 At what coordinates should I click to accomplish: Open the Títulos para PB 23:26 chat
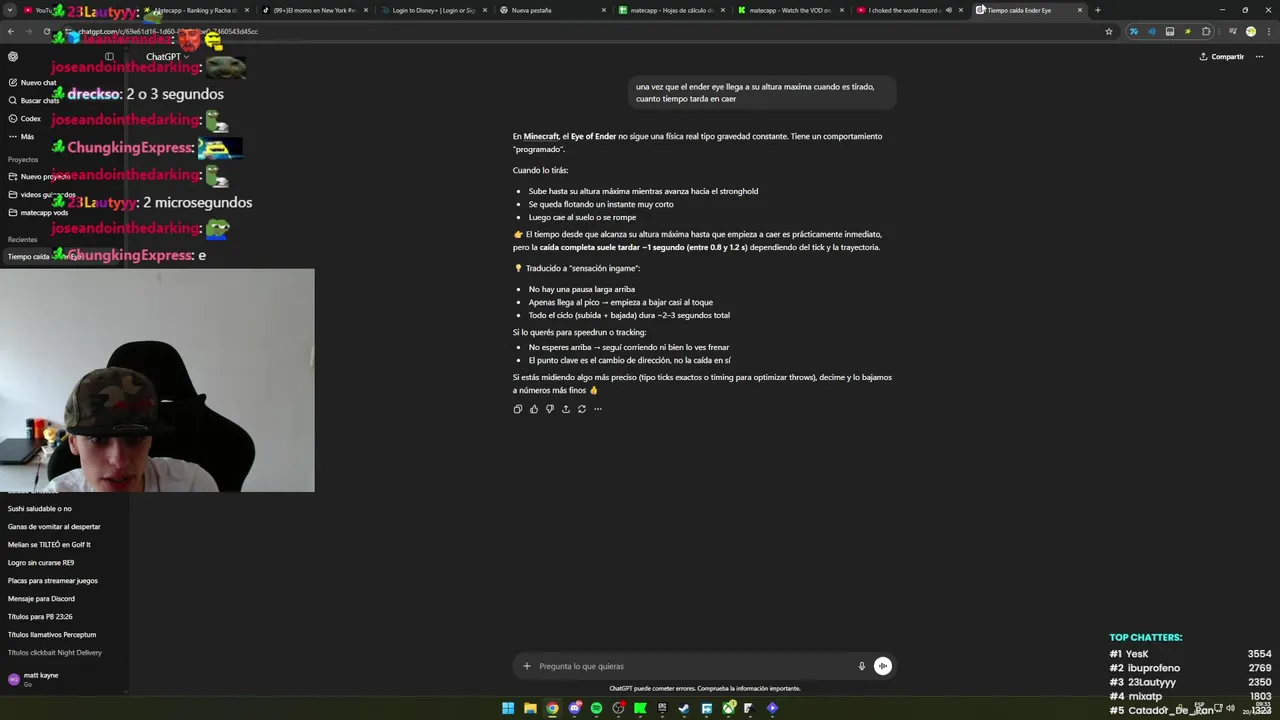tap(40, 617)
